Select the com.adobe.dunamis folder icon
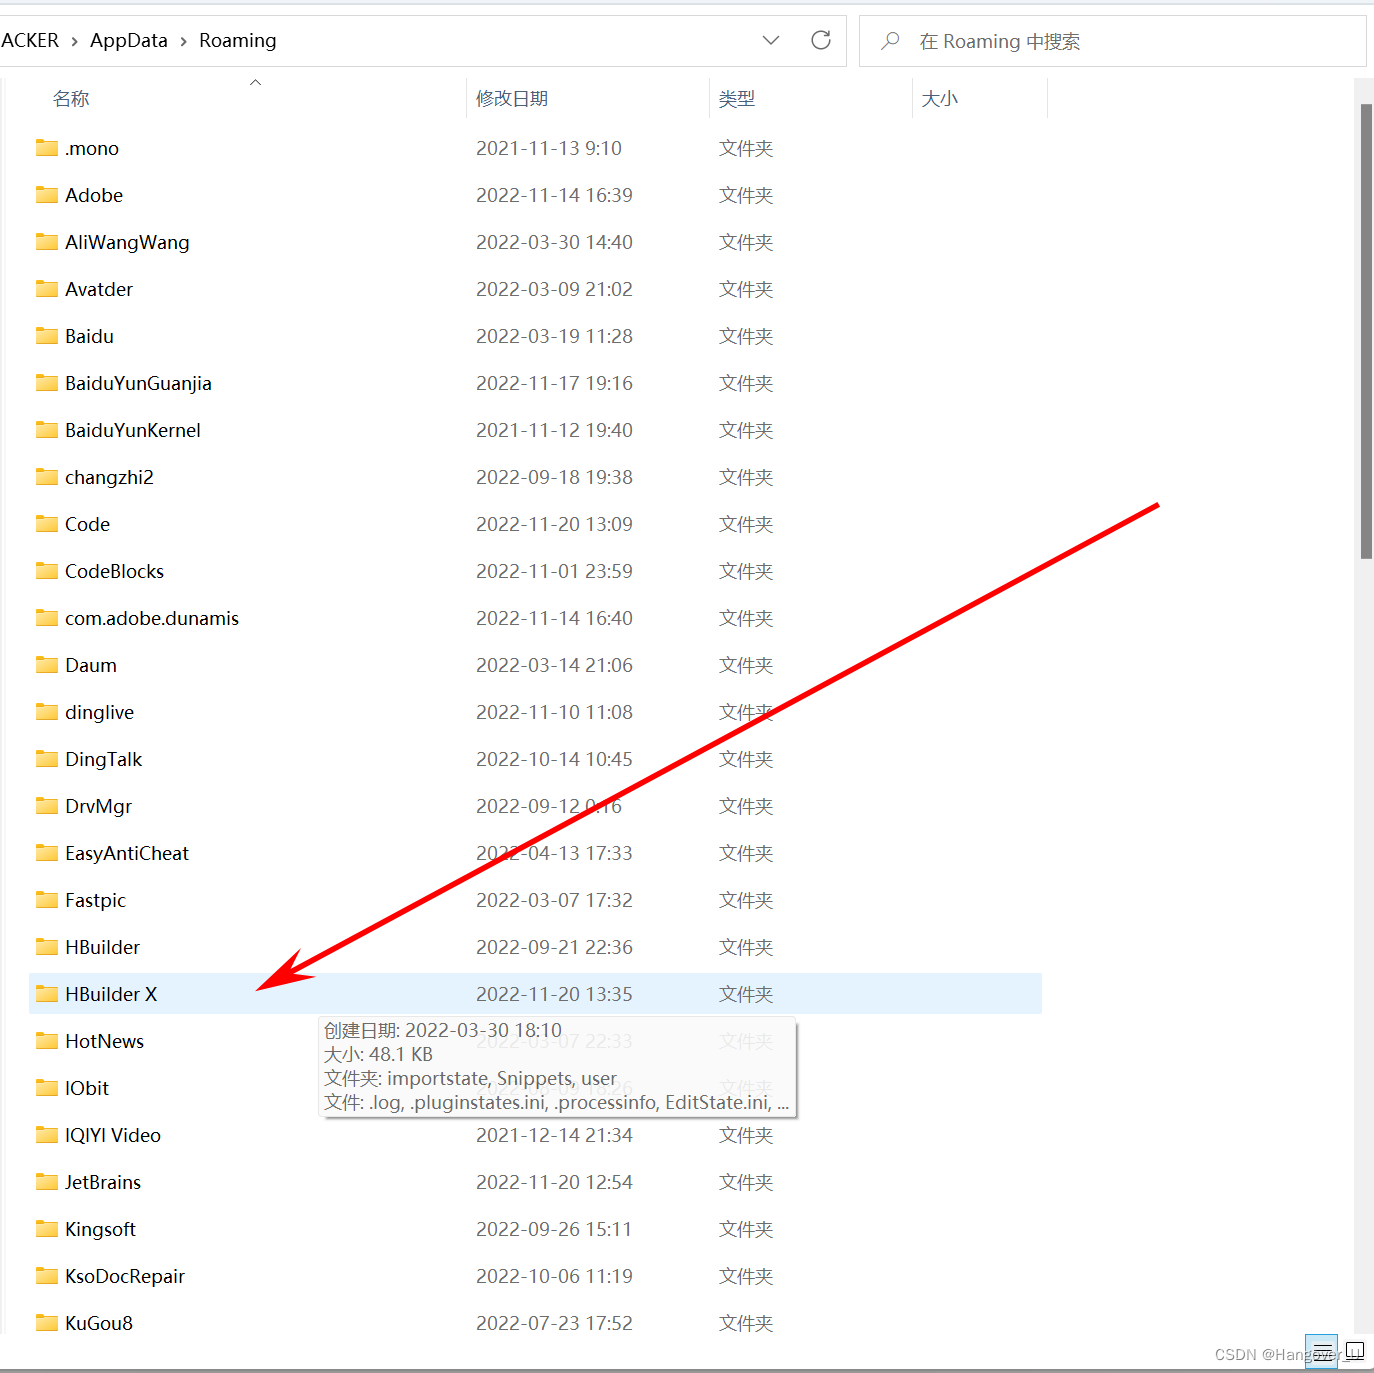The height and width of the screenshot is (1373, 1374). pos(47,618)
